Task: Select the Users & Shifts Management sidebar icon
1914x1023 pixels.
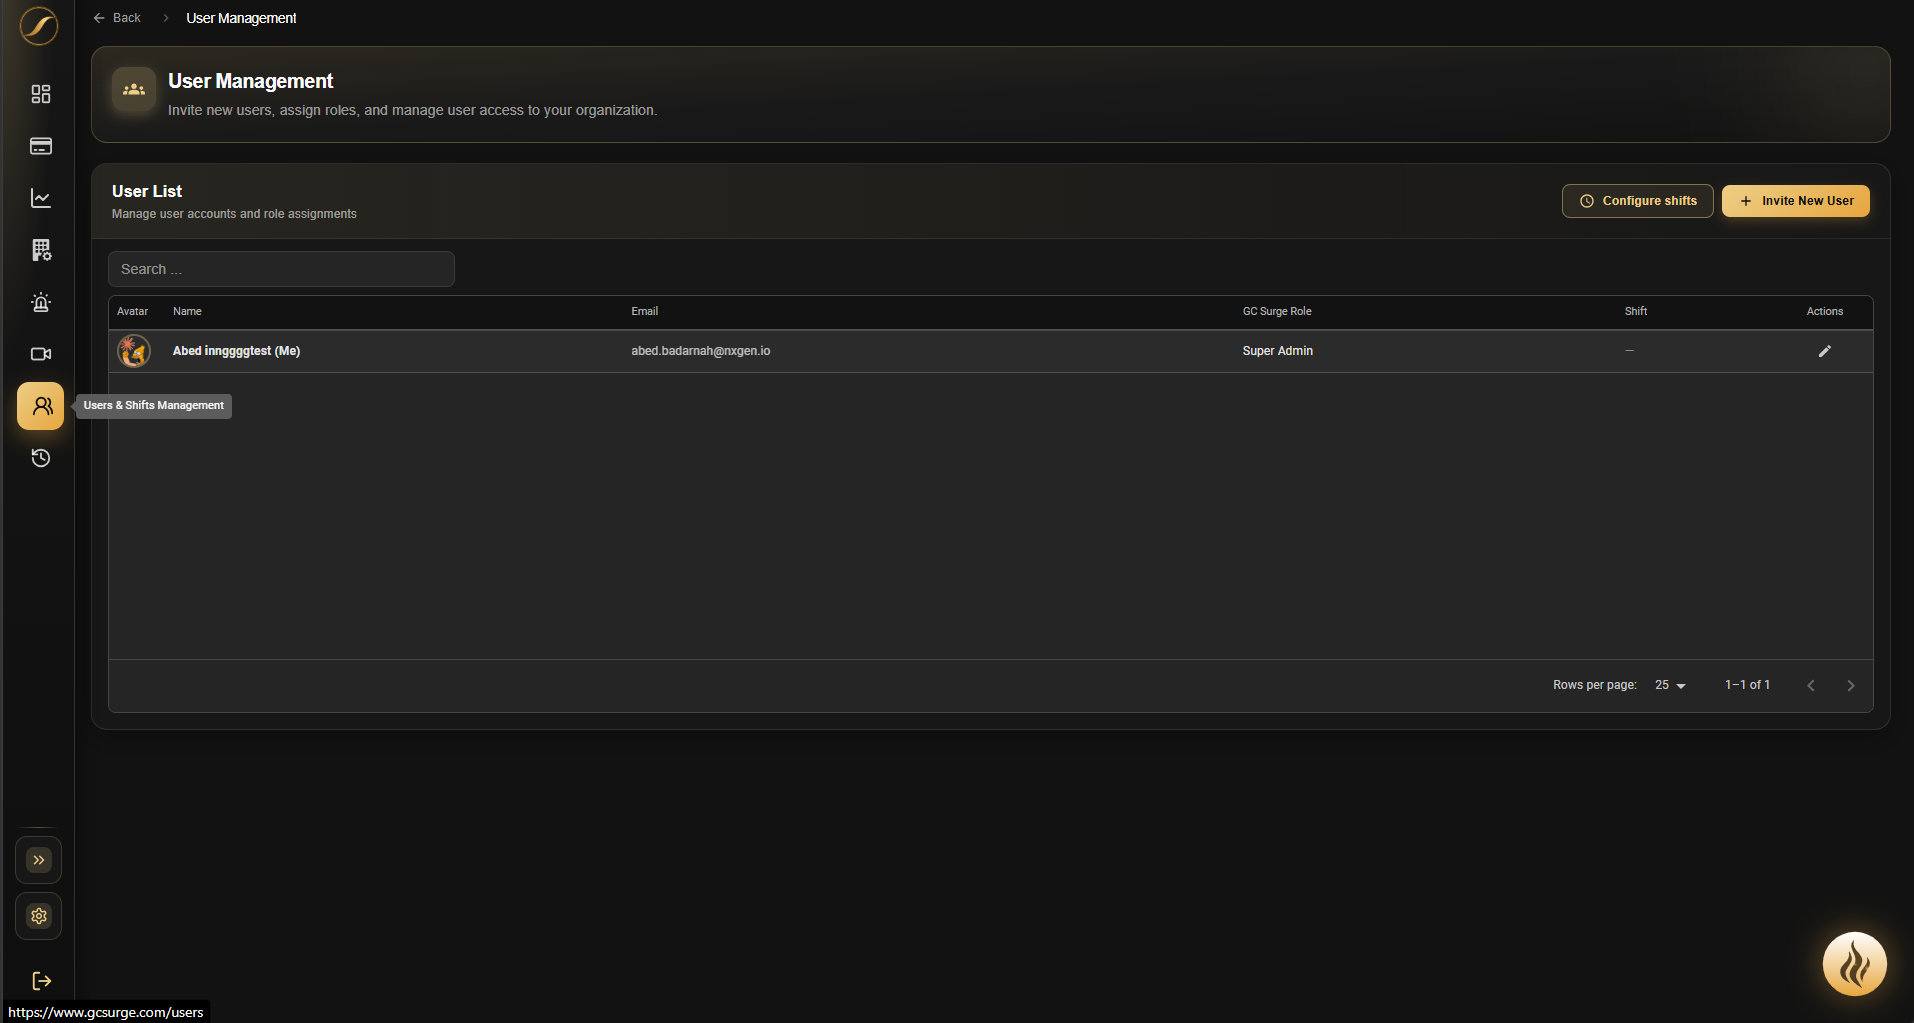Action: coord(41,406)
